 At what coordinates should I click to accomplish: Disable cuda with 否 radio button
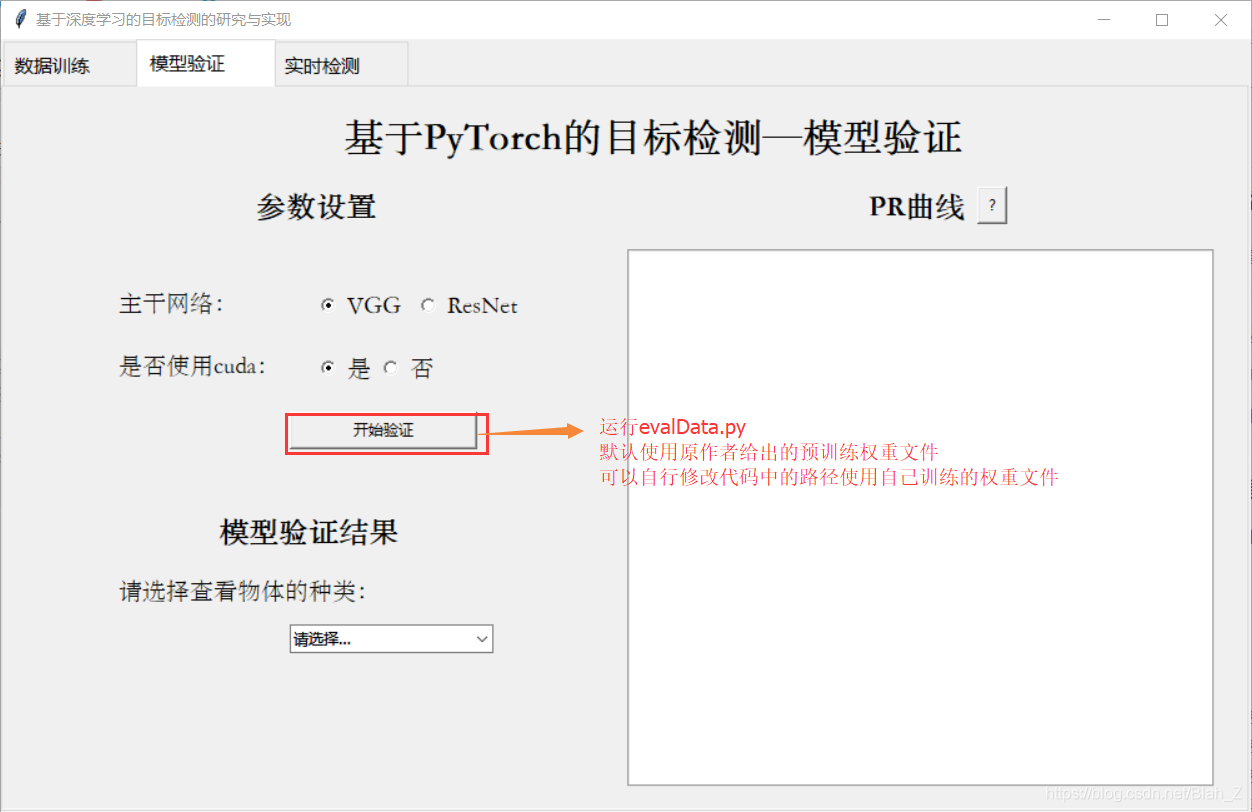[390, 368]
